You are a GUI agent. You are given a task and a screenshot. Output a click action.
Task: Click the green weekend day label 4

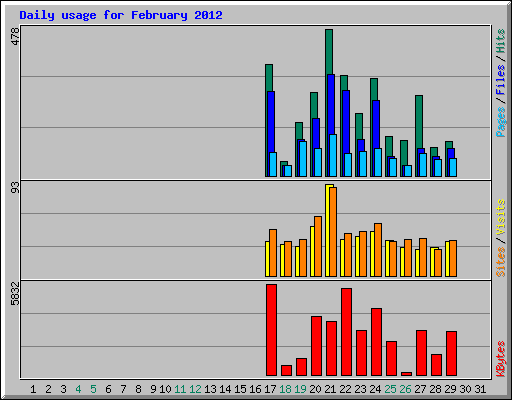click(78, 389)
